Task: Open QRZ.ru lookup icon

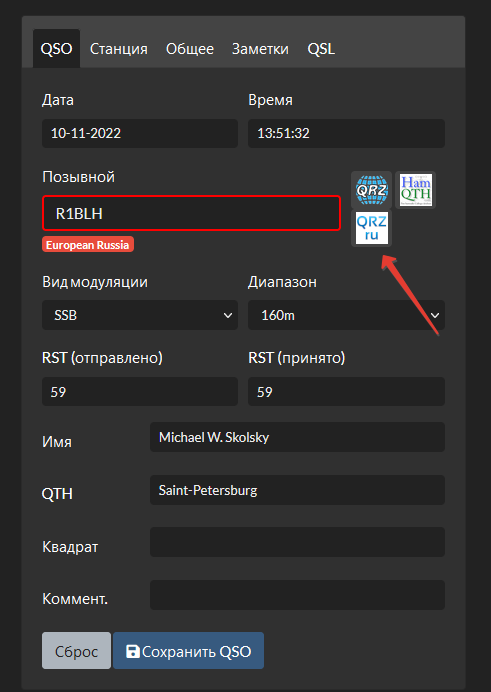Action: coord(371,228)
